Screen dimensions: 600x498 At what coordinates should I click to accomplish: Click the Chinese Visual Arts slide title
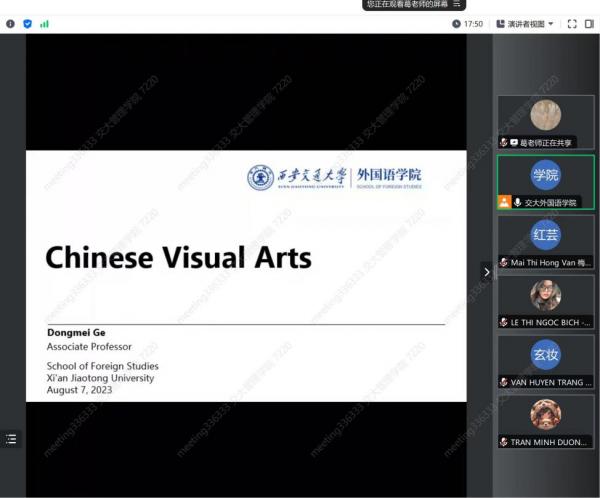click(178, 258)
